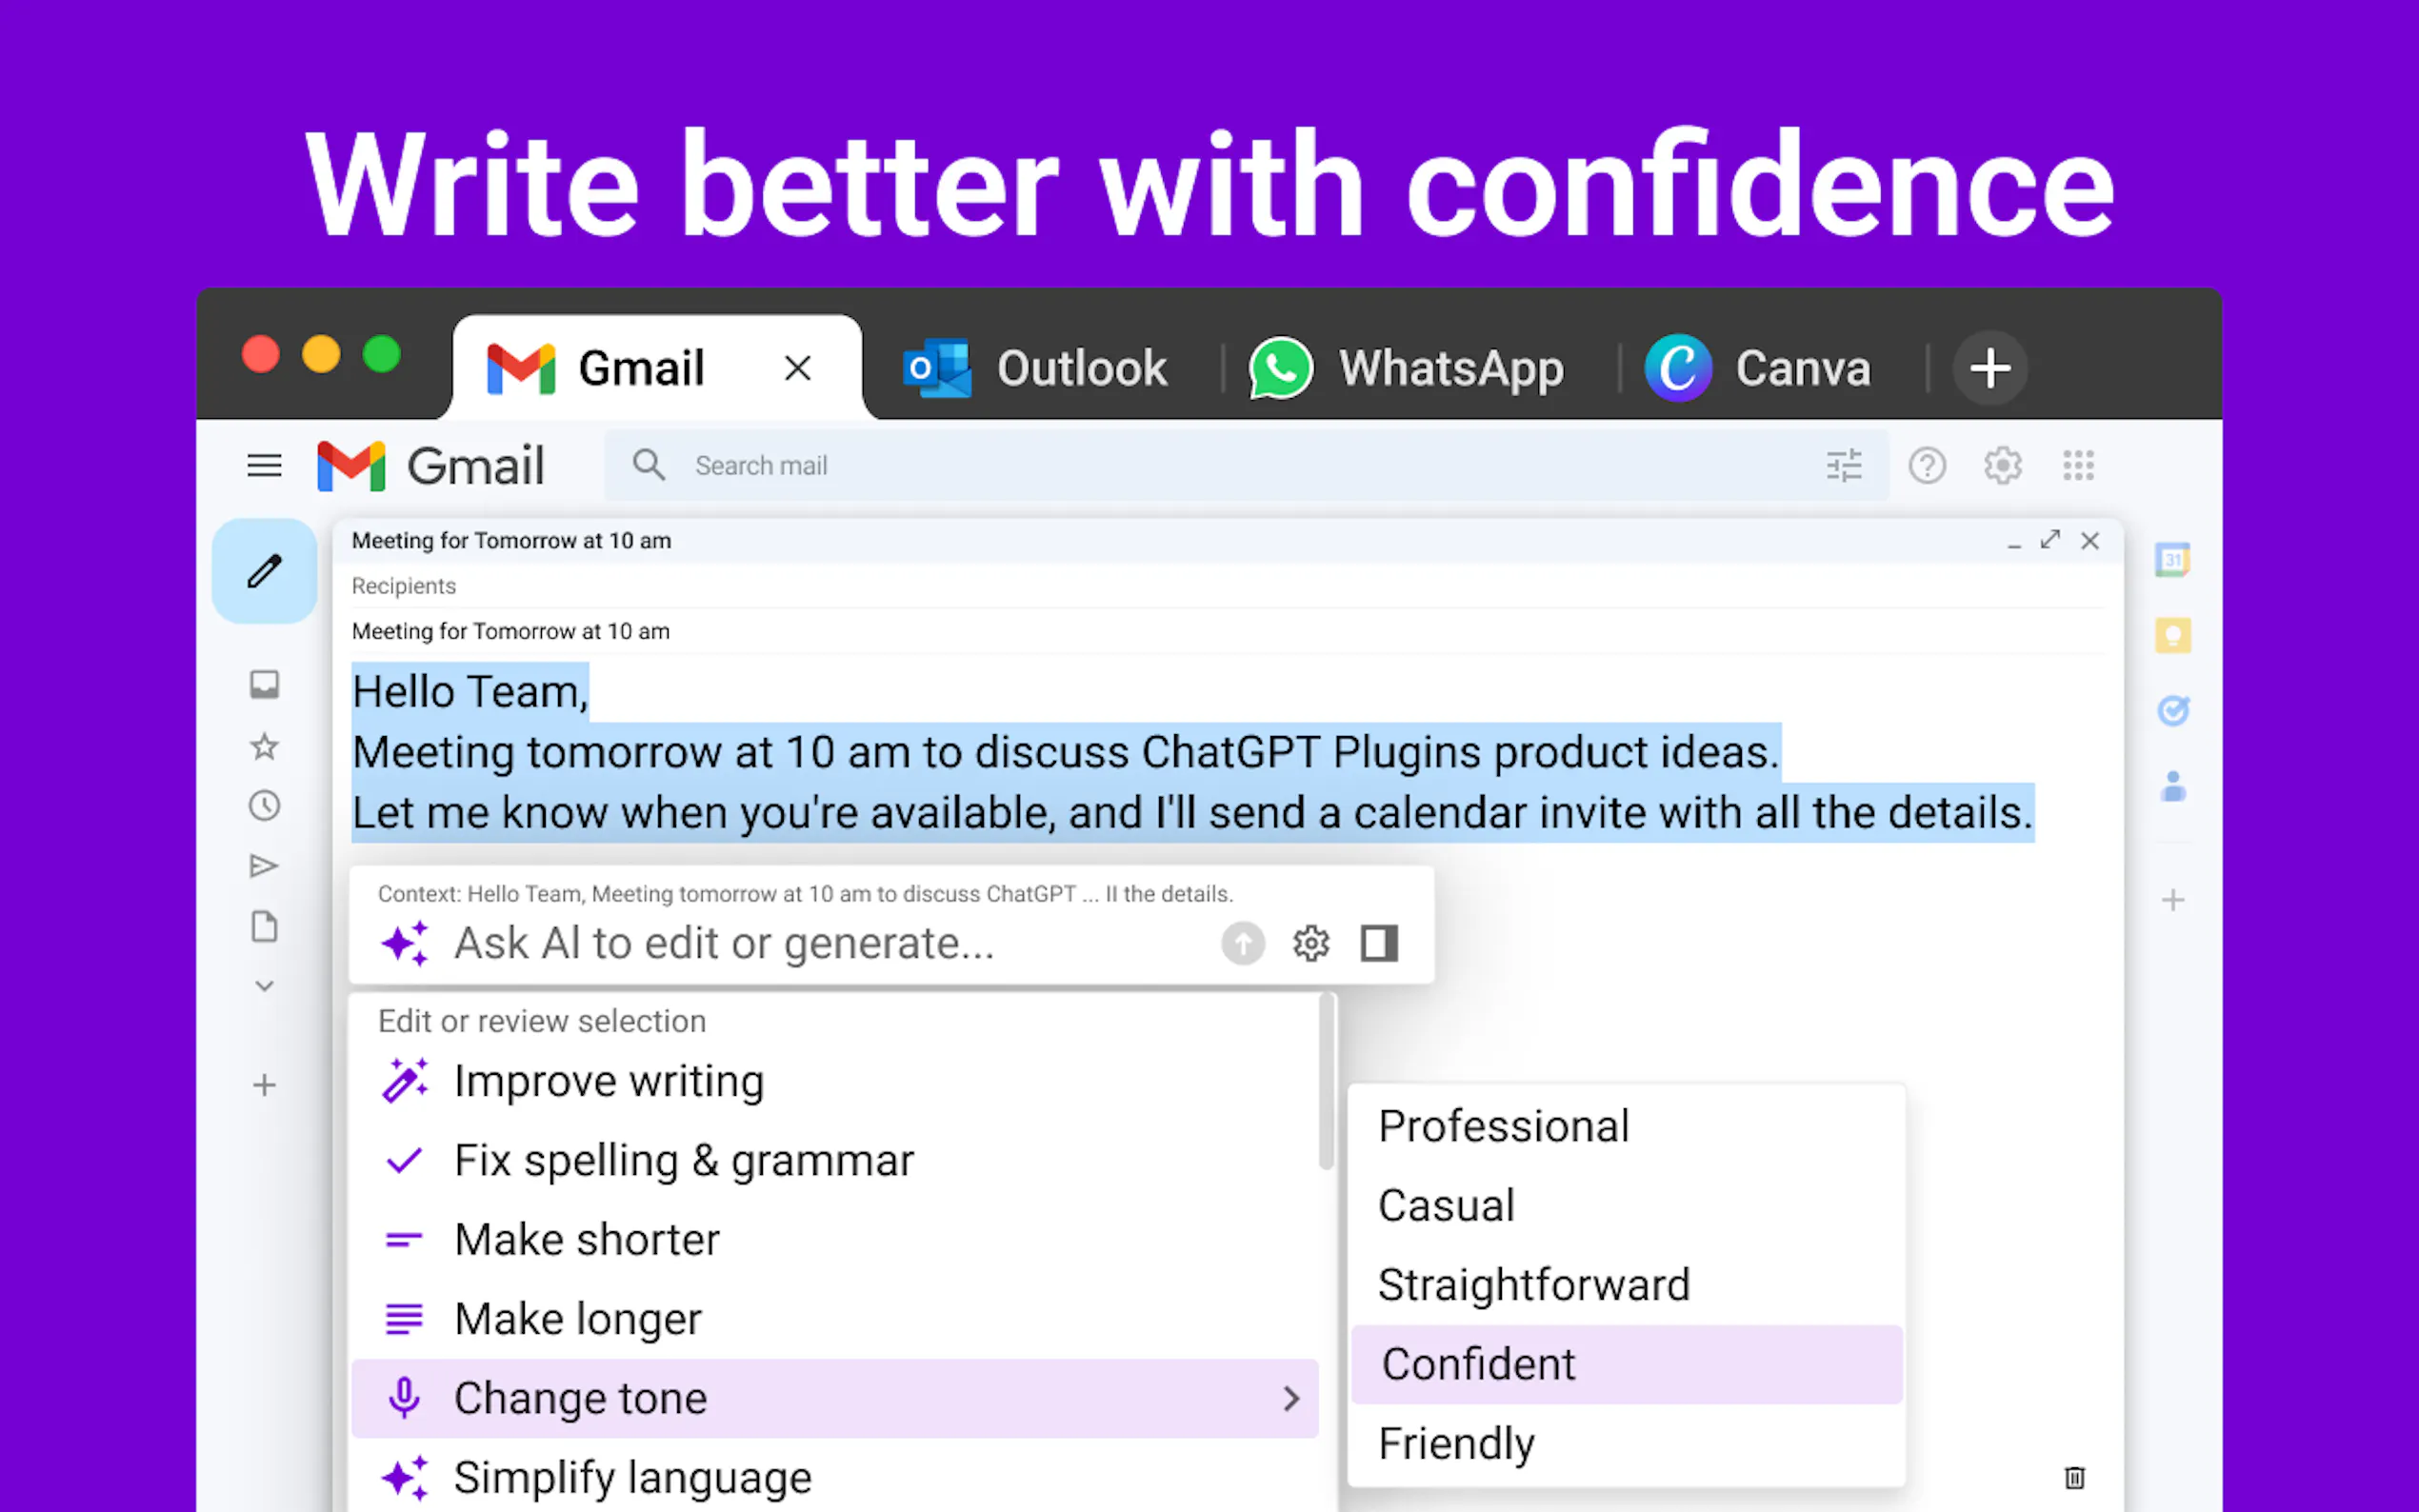Click the new tab plus button
This screenshot has height=1512, width=2419.
coord(1990,368)
